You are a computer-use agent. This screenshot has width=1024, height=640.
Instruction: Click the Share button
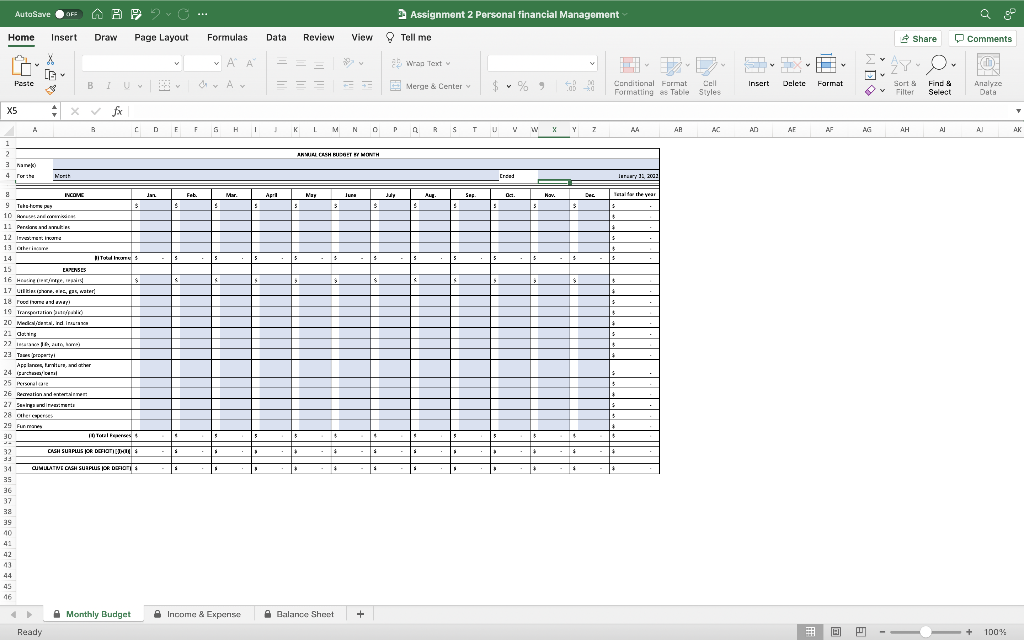click(x=916, y=38)
